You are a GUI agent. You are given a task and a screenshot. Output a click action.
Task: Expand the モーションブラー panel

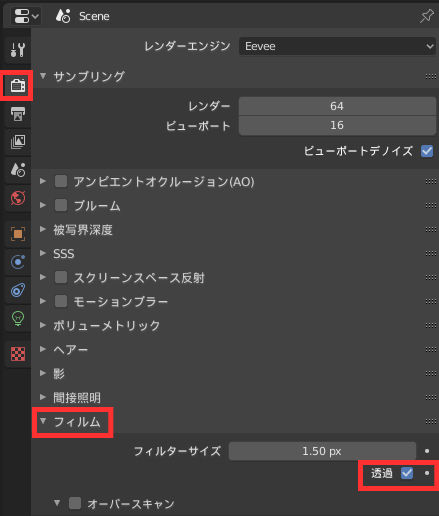(x=43, y=301)
